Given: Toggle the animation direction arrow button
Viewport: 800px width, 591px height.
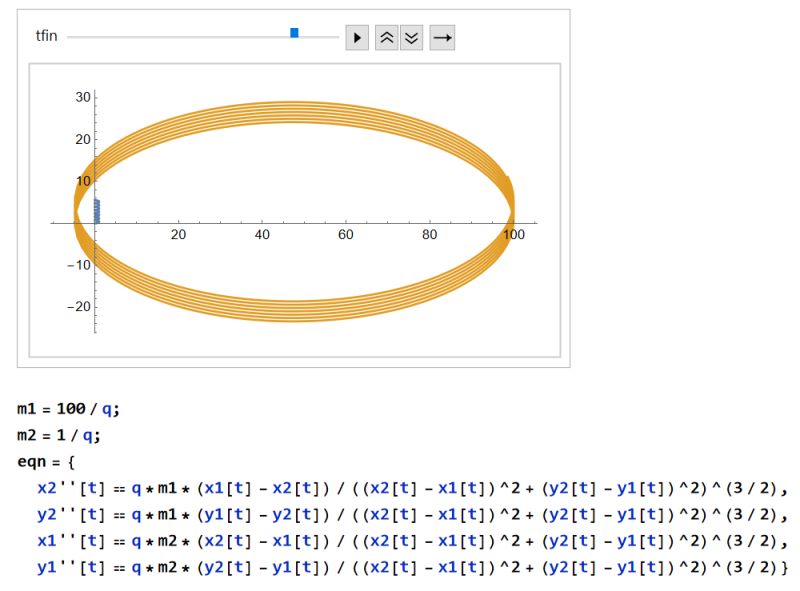Looking at the screenshot, I should [x=442, y=38].
